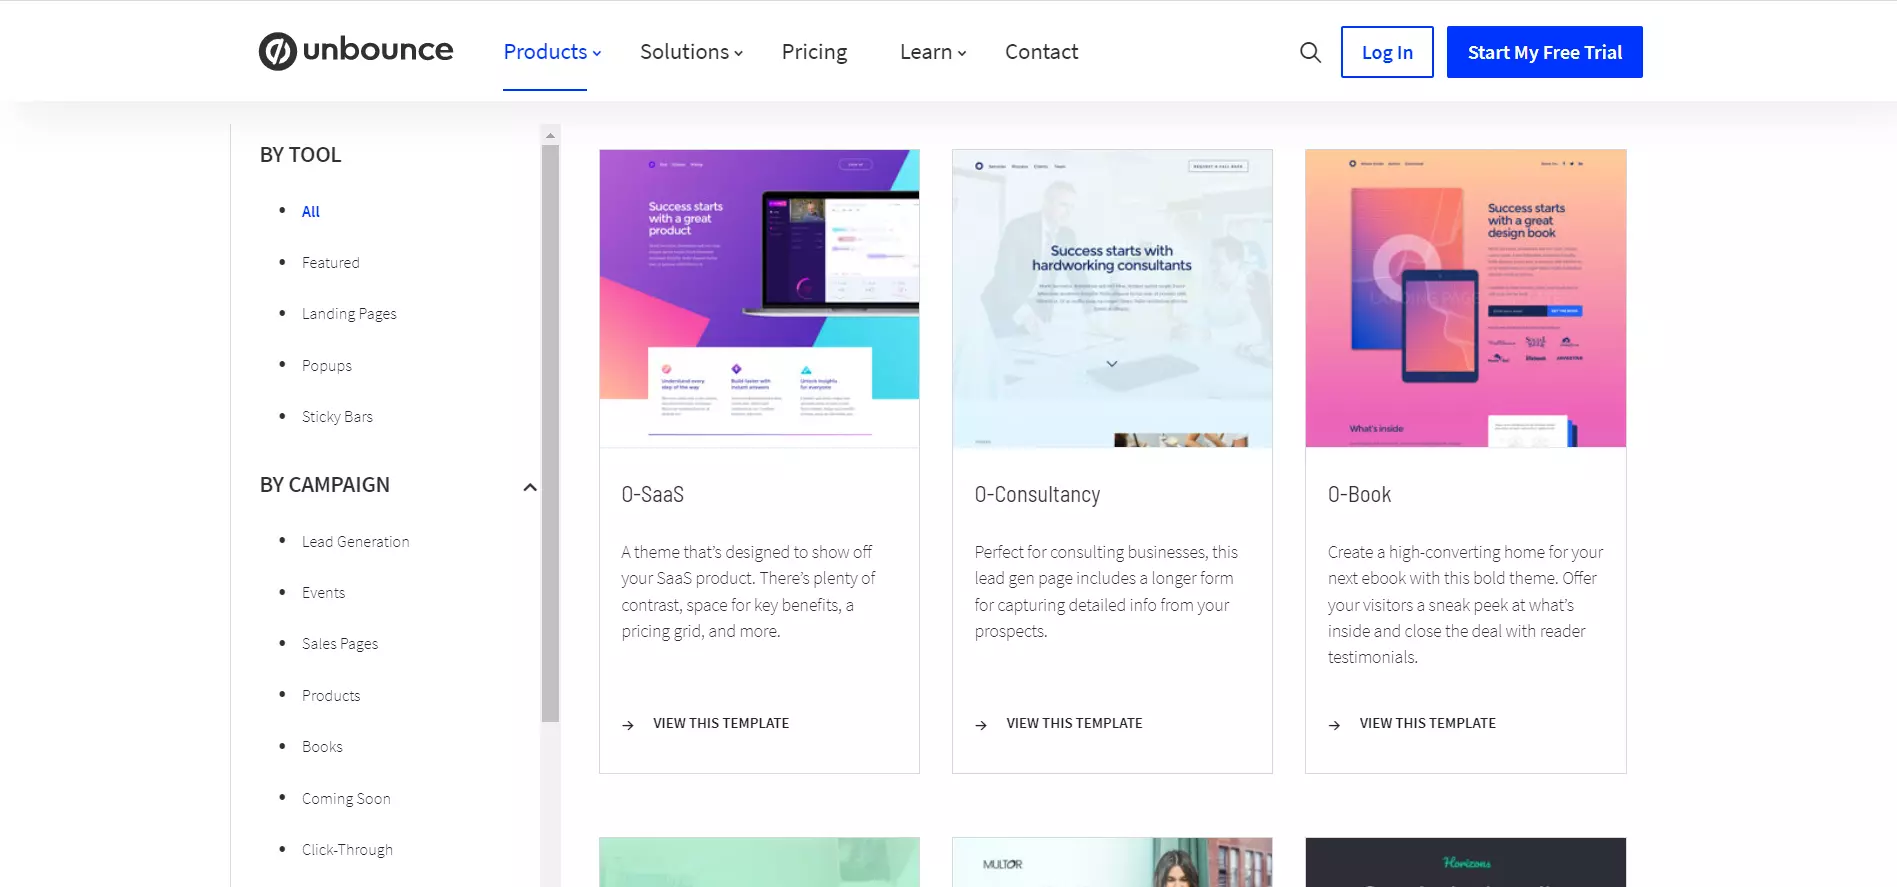Click the BY CAMPAIGN heading

pos(325,485)
